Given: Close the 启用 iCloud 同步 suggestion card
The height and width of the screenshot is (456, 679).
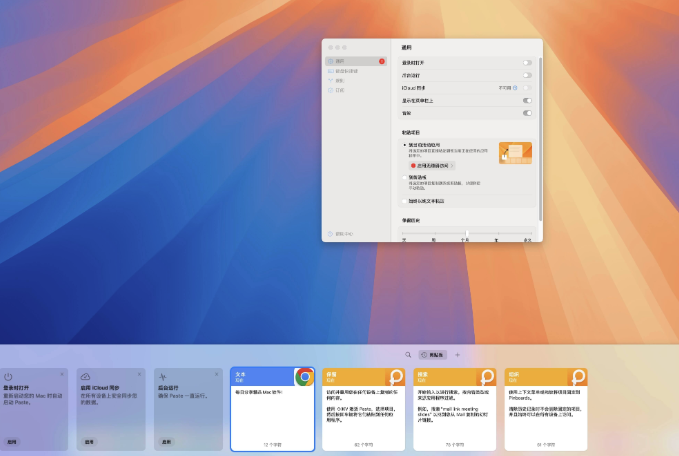Looking at the screenshot, I should tap(139, 374).
